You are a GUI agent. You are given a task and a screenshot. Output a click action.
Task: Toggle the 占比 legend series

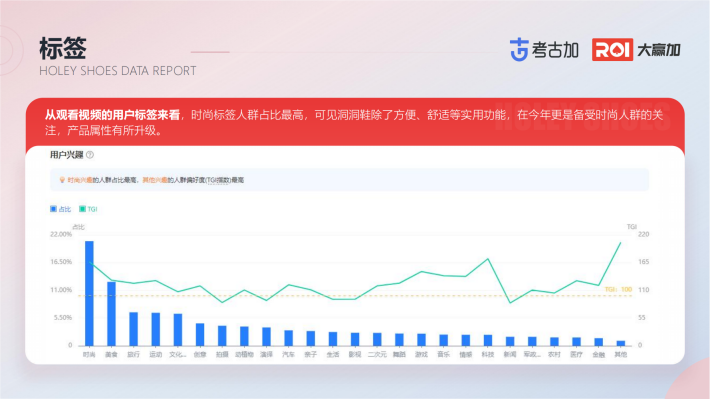[60, 209]
